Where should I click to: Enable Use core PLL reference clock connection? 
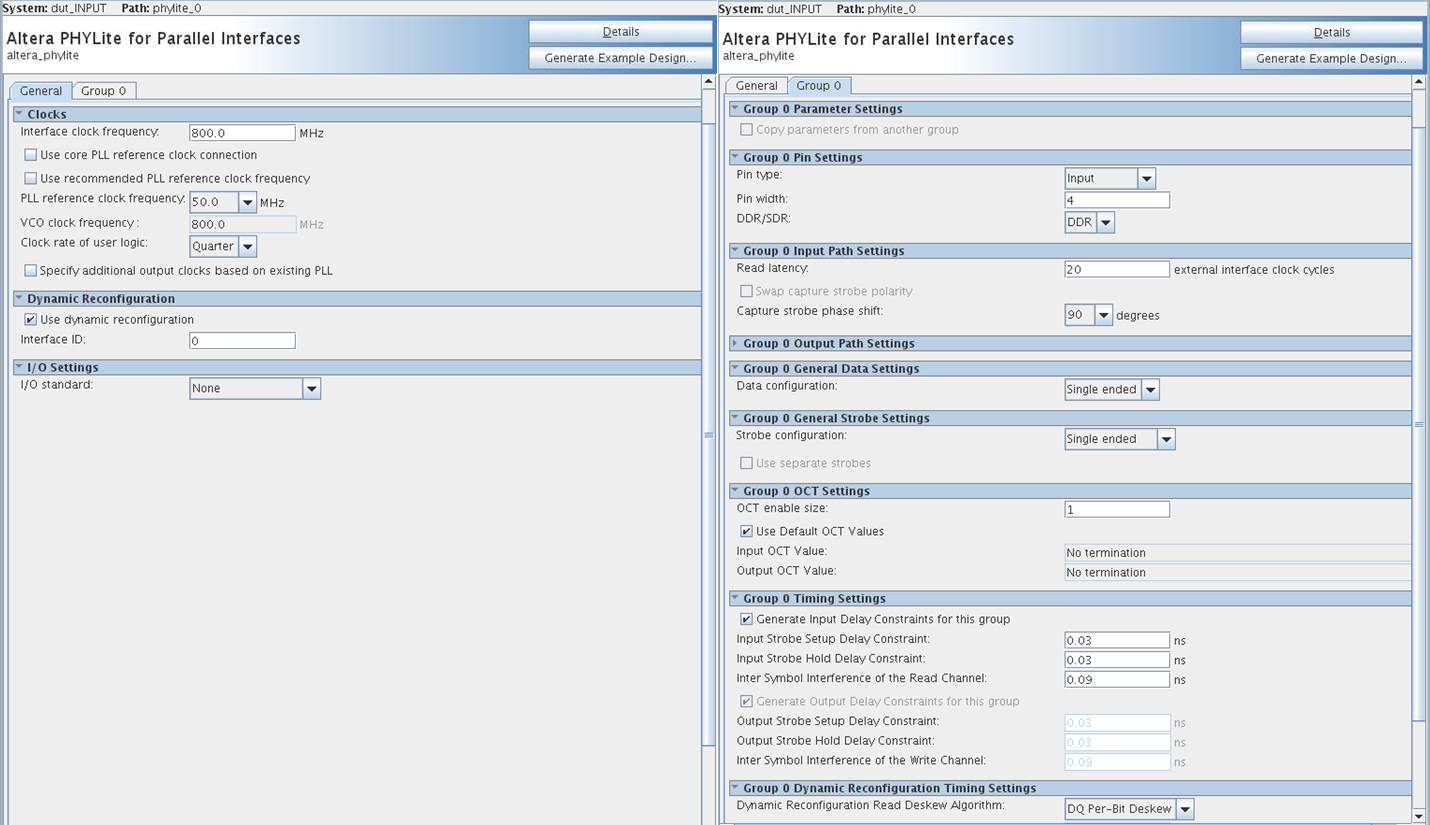click(31, 155)
